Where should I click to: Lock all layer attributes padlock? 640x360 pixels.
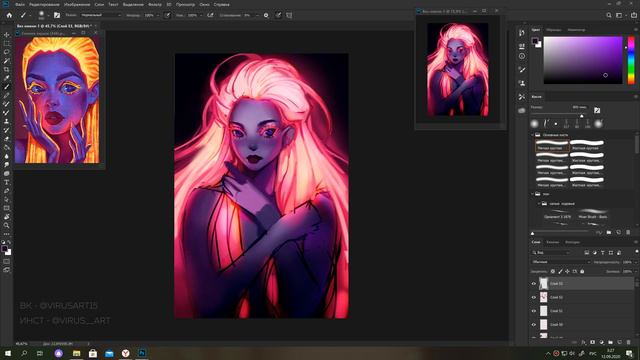pyautogui.click(x=582, y=271)
